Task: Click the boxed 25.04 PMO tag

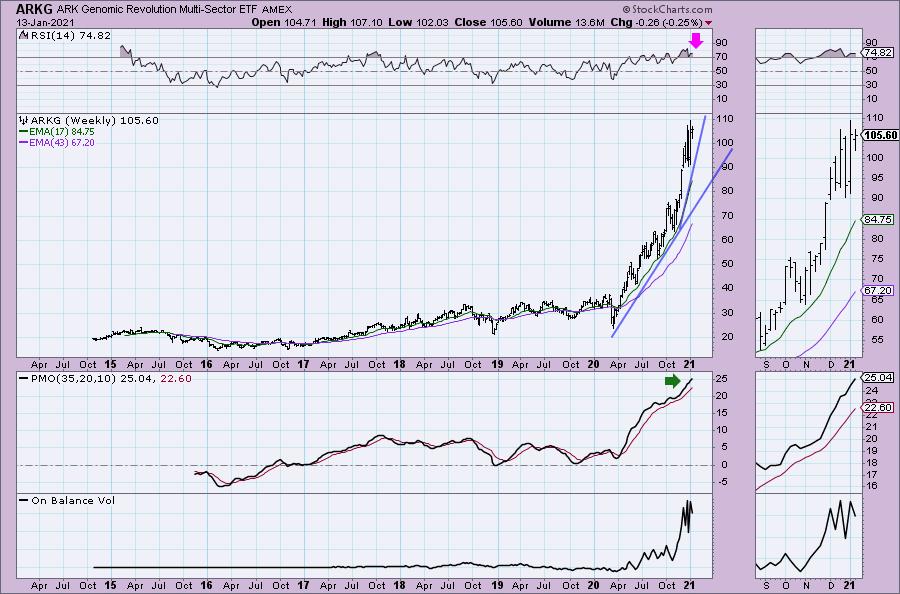Action: pos(878,378)
